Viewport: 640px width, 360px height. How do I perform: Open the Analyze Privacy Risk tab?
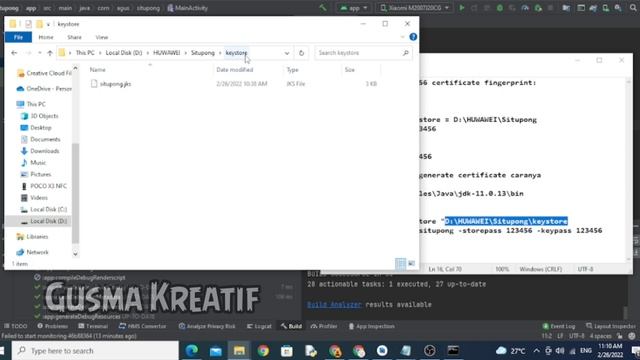[x=207, y=326]
